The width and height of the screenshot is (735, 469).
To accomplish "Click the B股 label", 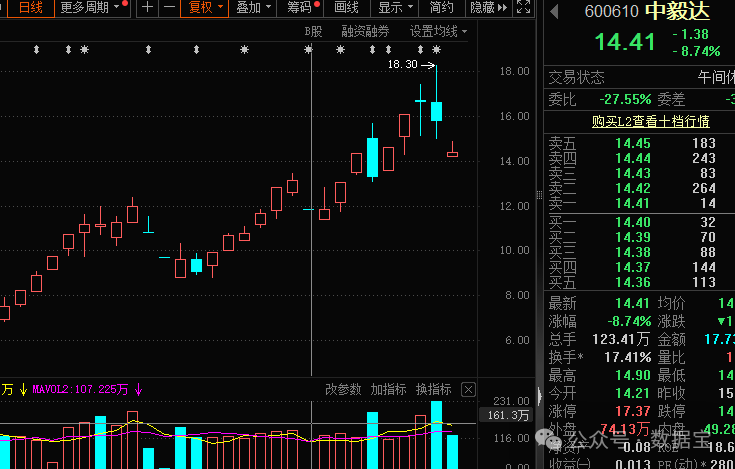I will (313, 31).
